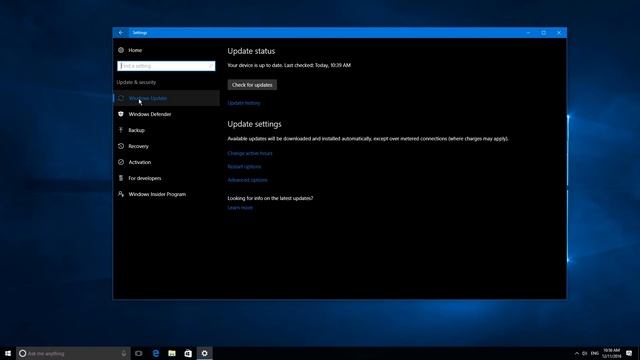Click the Activation checkmark circle icon
640x360 pixels.
[x=121, y=162]
